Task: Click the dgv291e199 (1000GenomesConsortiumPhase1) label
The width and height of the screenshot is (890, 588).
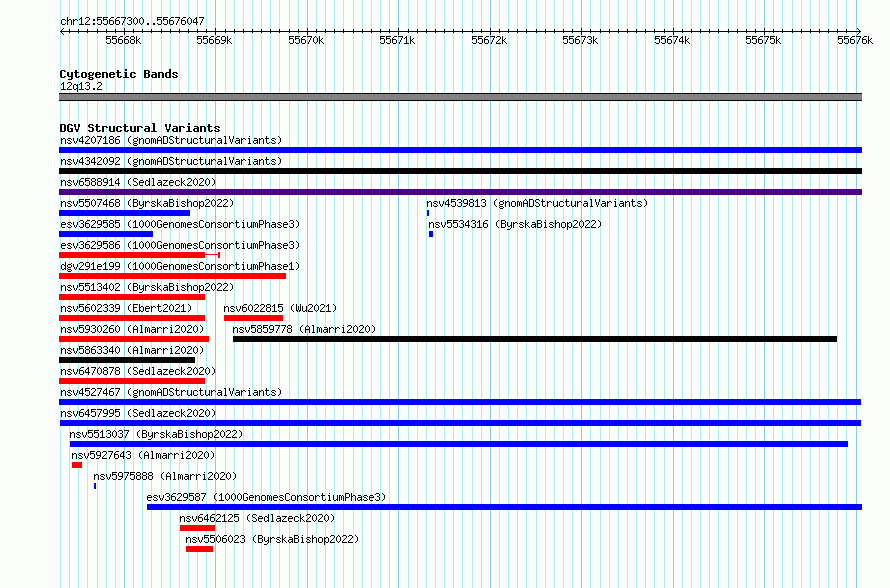Action: 180,266
